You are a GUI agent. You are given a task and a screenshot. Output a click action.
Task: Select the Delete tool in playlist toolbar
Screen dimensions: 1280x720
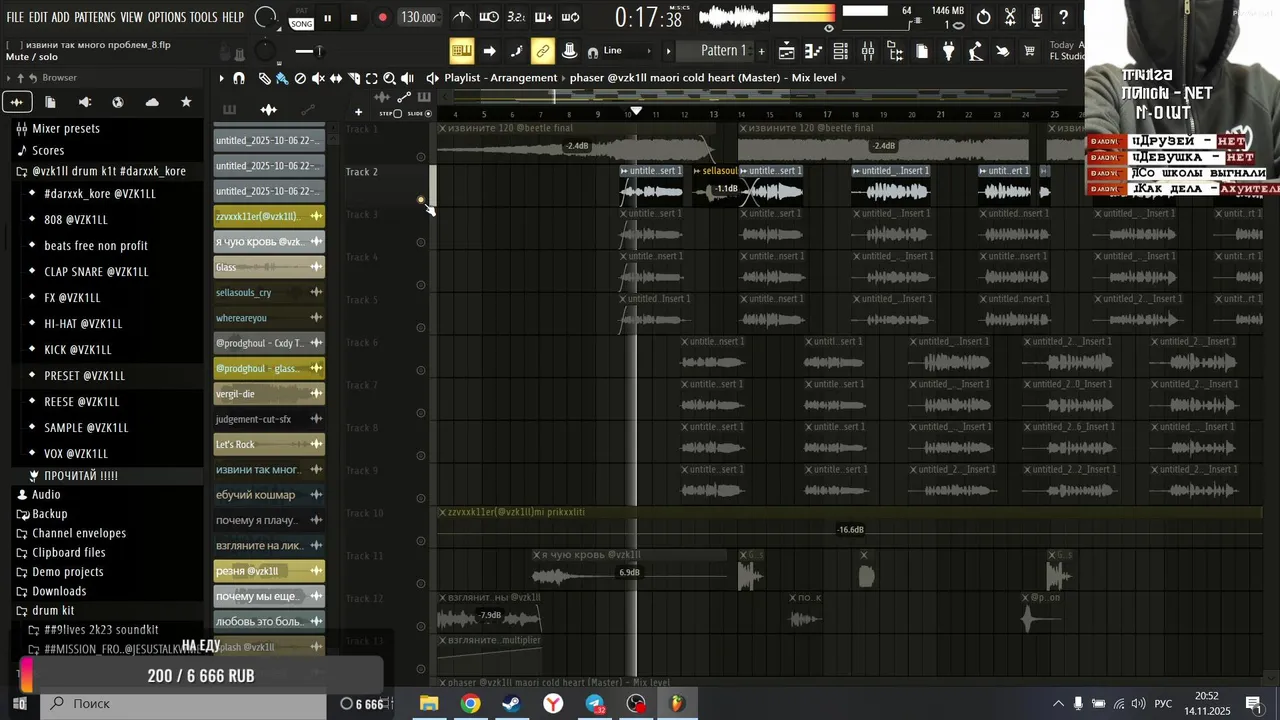300,78
